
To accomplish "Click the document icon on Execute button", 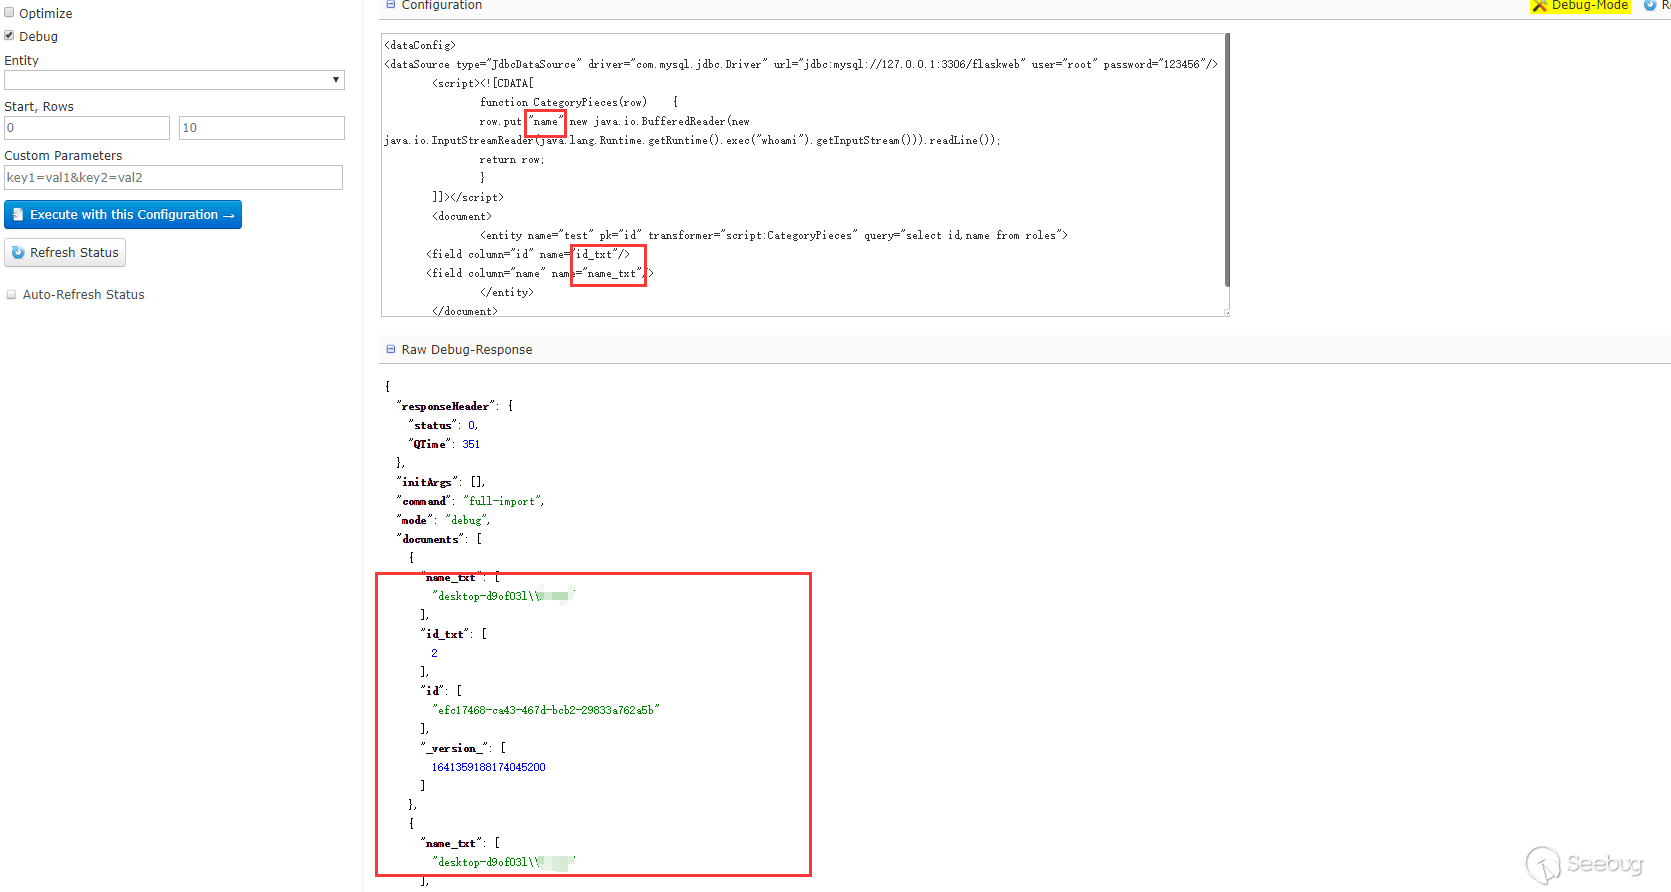I will point(18,215).
